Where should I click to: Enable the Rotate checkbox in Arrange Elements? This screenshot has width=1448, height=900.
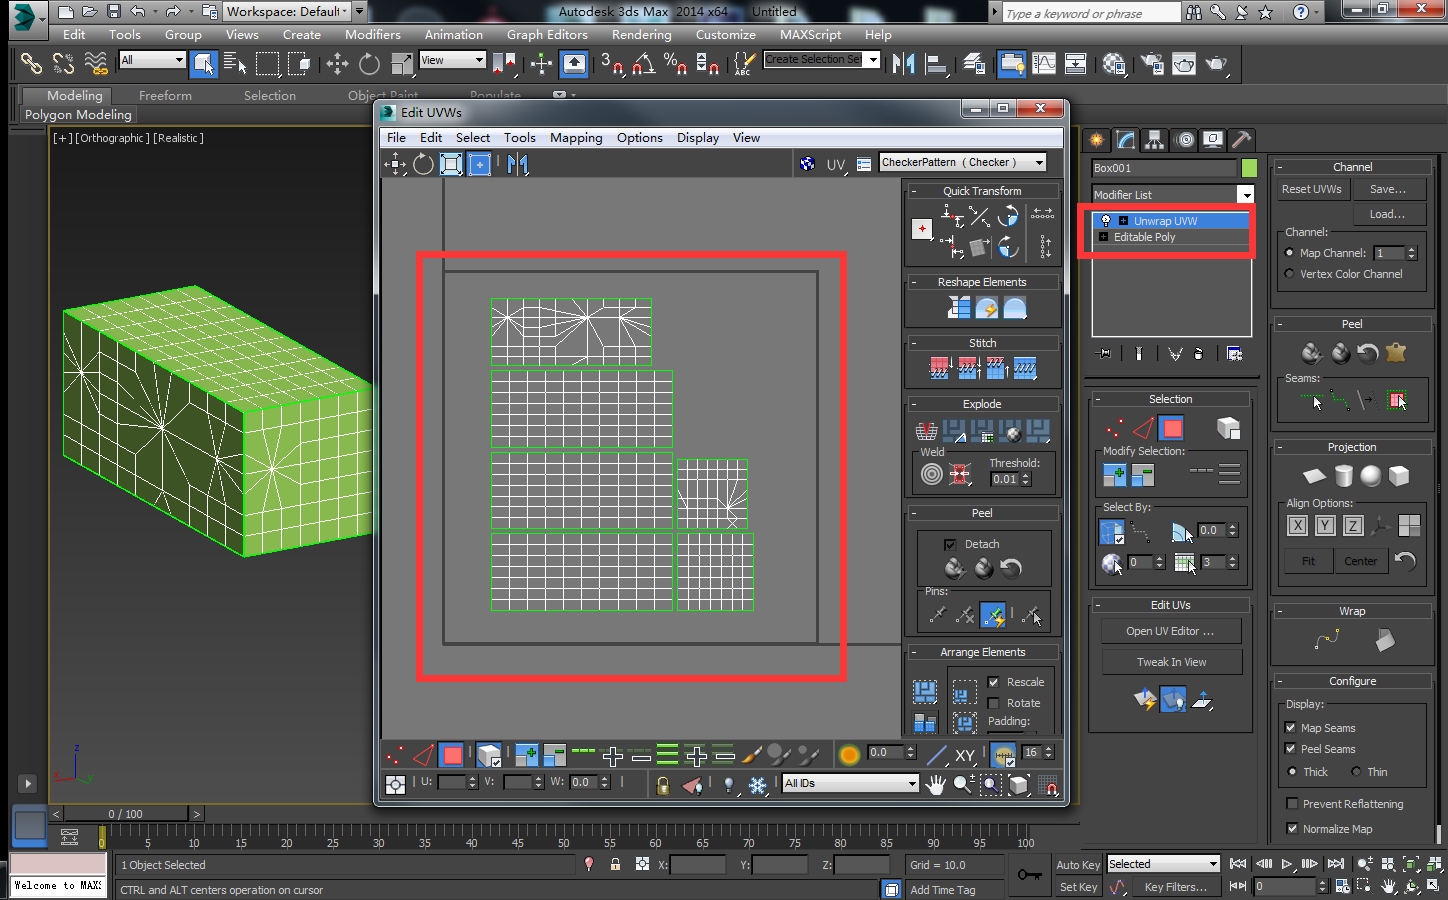993,703
